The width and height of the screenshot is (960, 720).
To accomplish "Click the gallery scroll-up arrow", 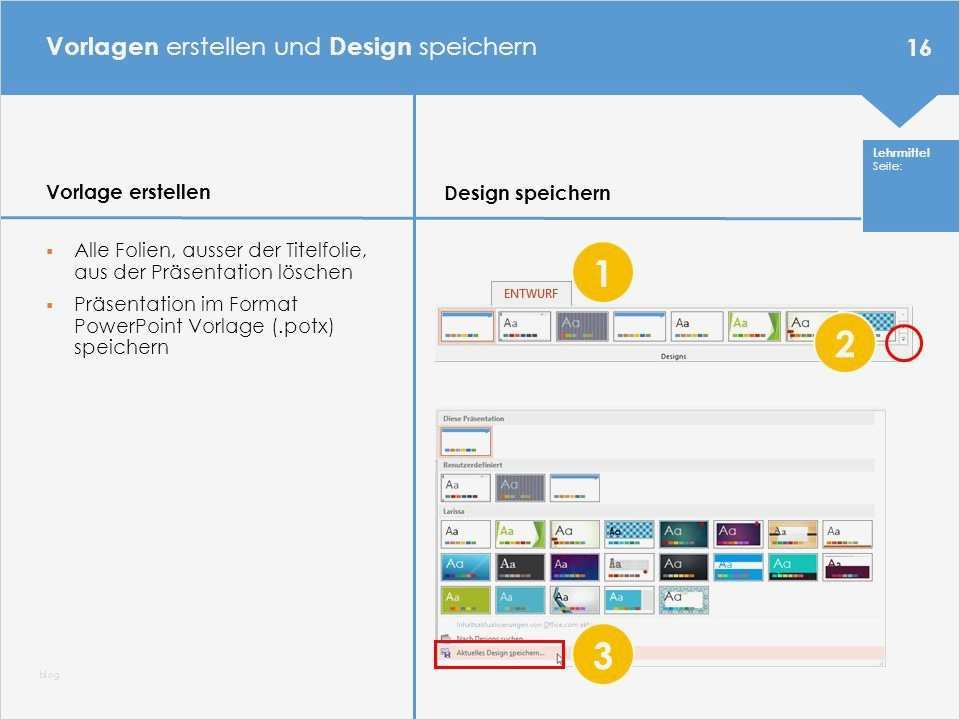I will 902,313.
